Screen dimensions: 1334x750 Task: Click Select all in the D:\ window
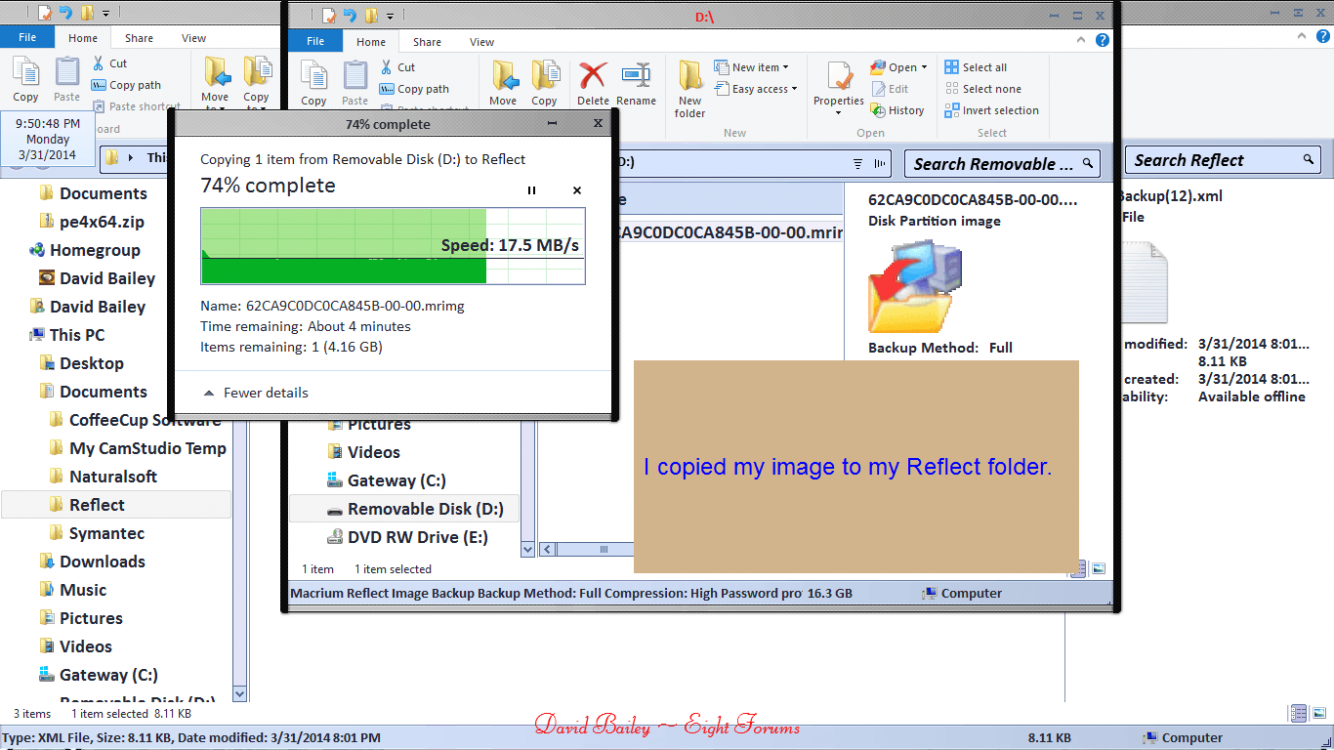(x=976, y=67)
